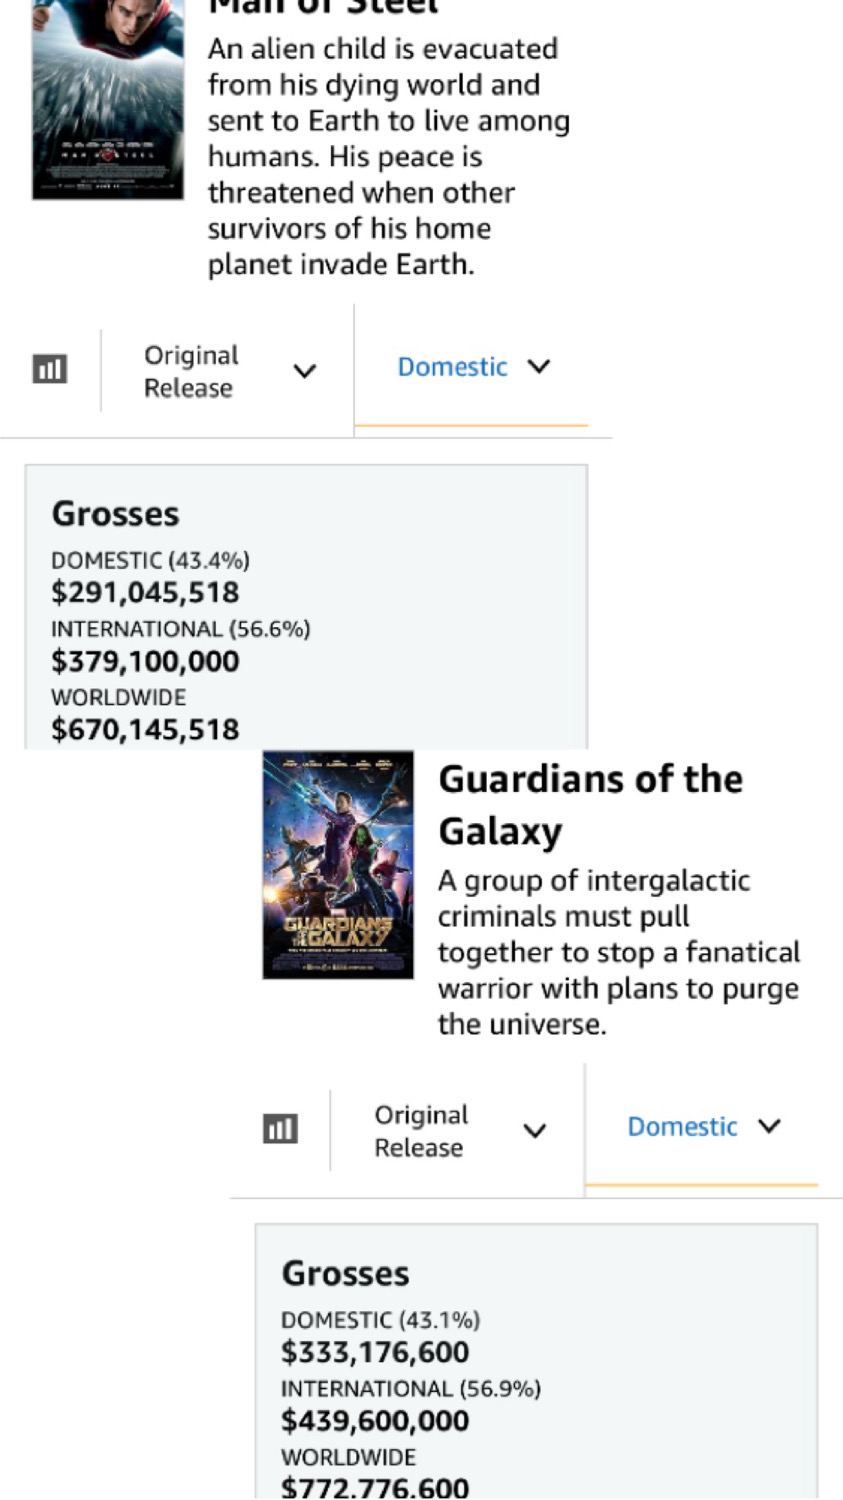Select the Domestic tab under Guardians of the Galaxy
Screen dimensions: 843x1500
(702, 1127)
